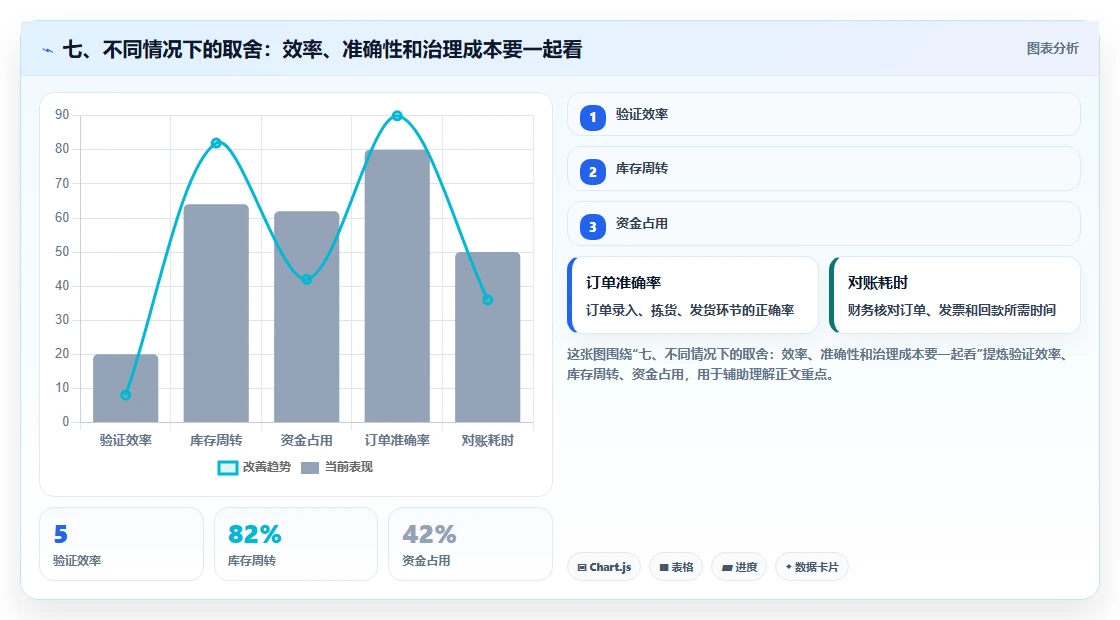1120x620 pixels.
Task: Click the 资金占用 bar in the chart
Action: tap(306, 316)
